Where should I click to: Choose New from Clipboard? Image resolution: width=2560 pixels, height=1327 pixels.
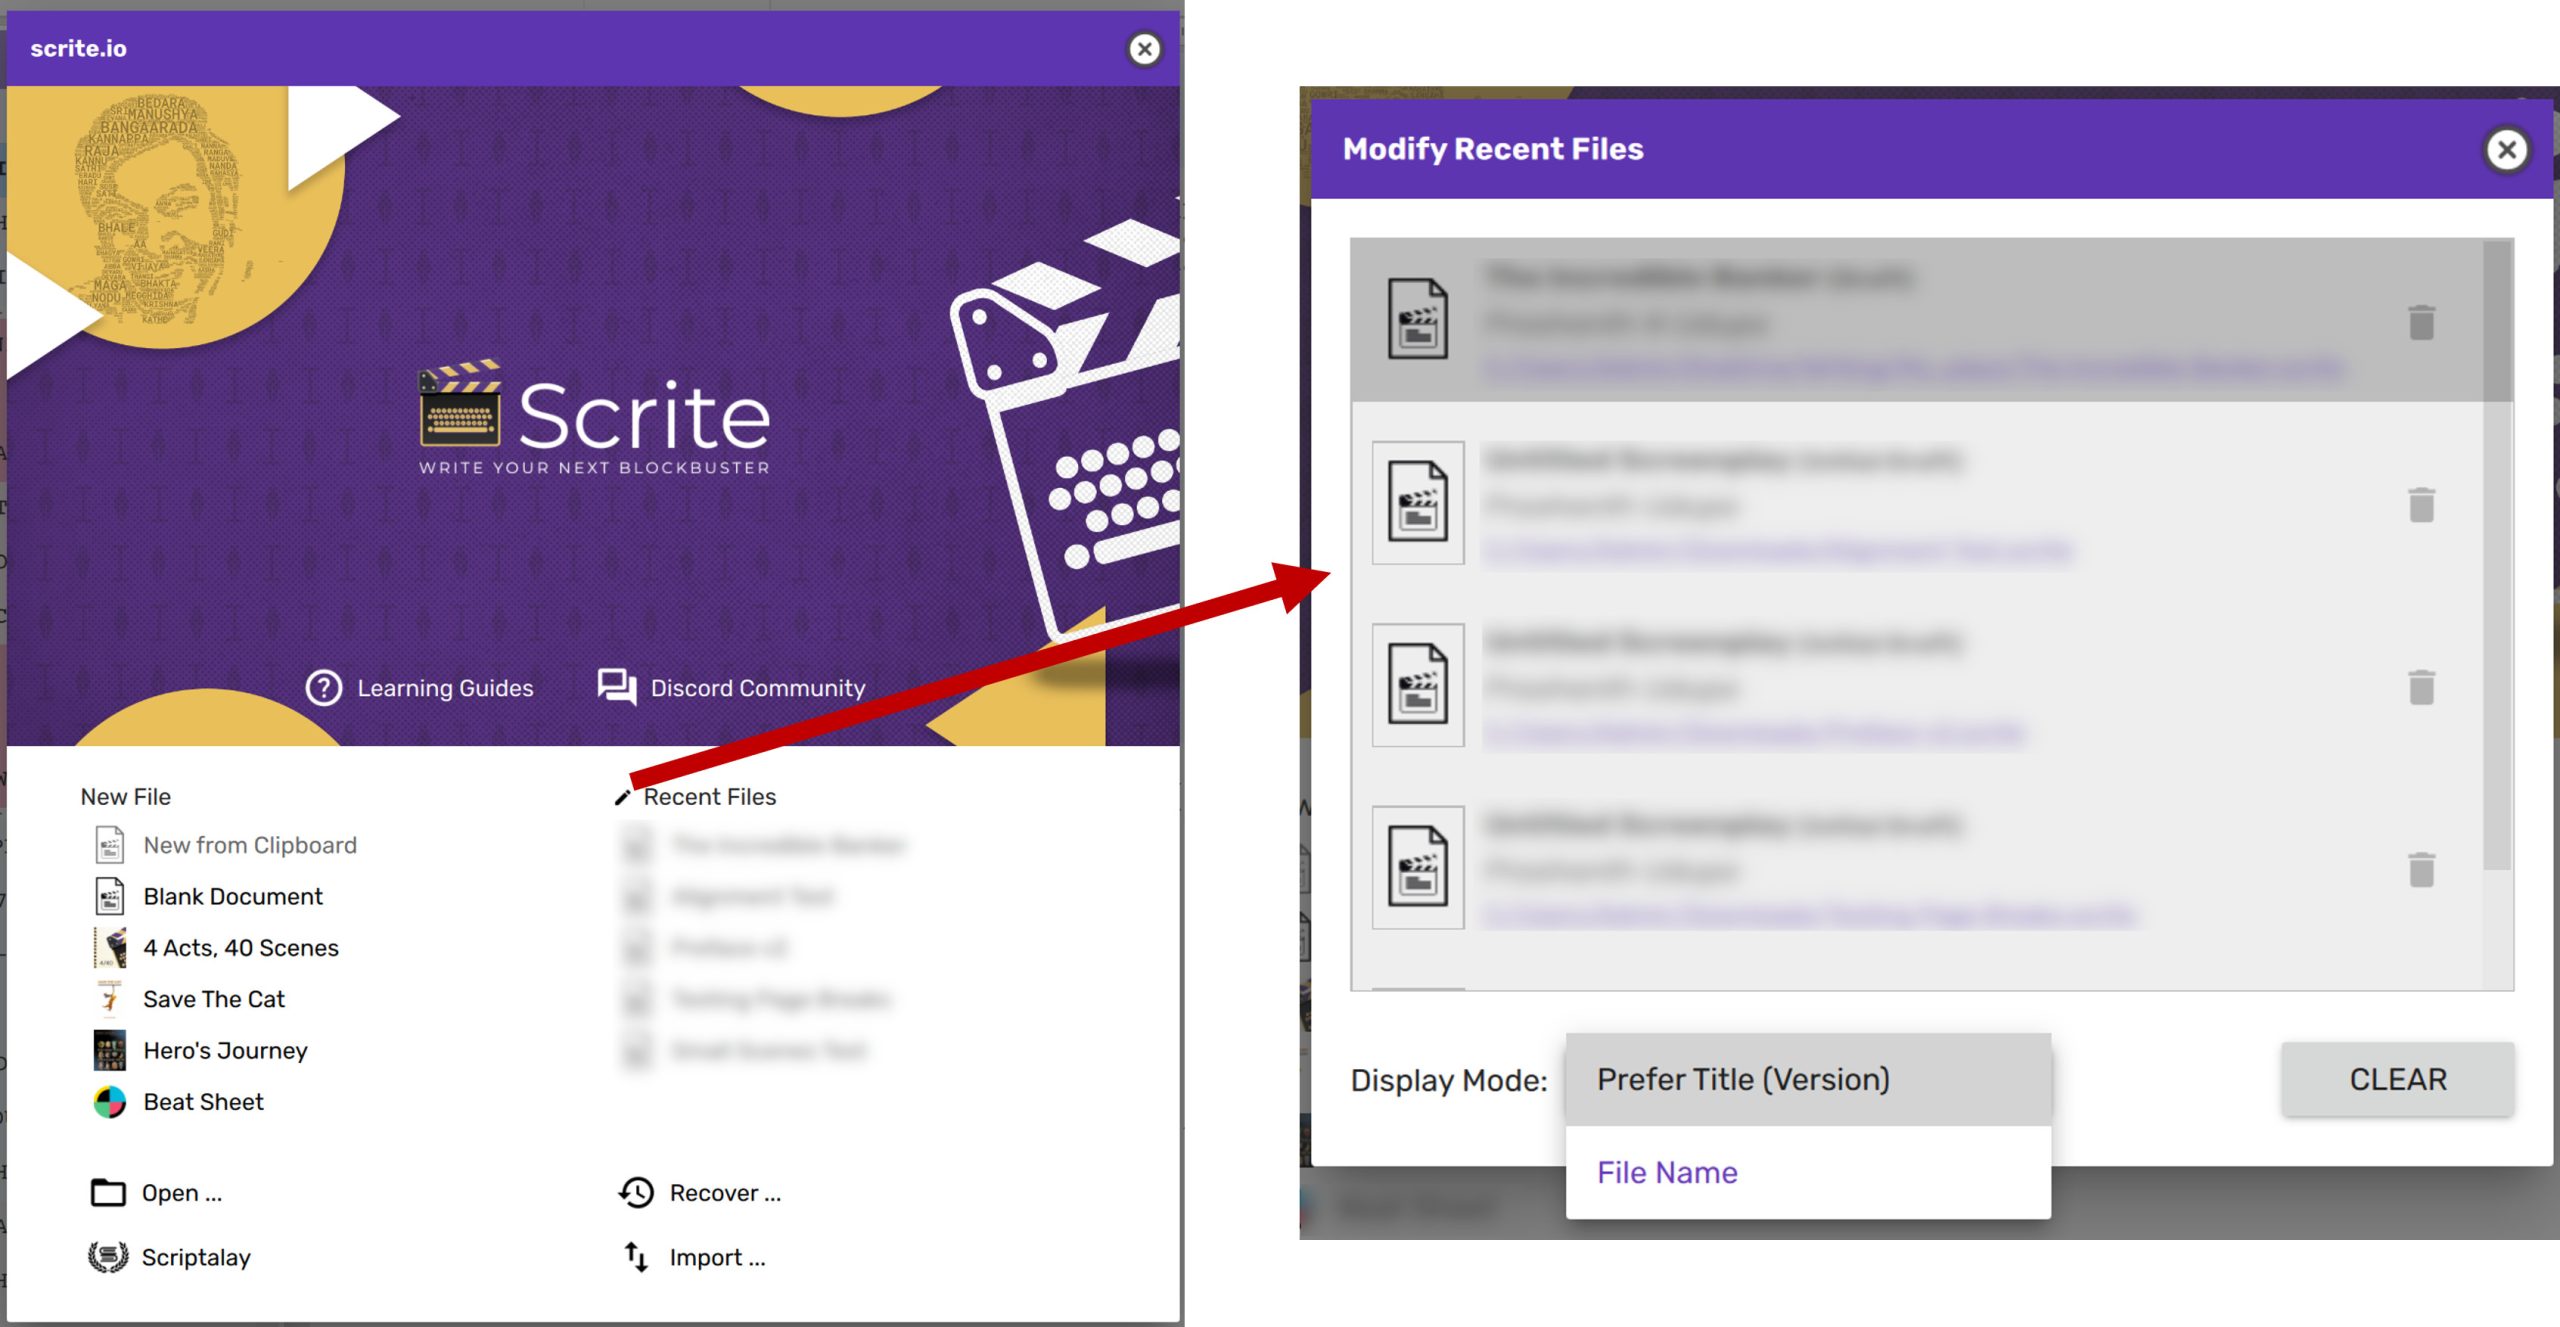coord(250,845)
